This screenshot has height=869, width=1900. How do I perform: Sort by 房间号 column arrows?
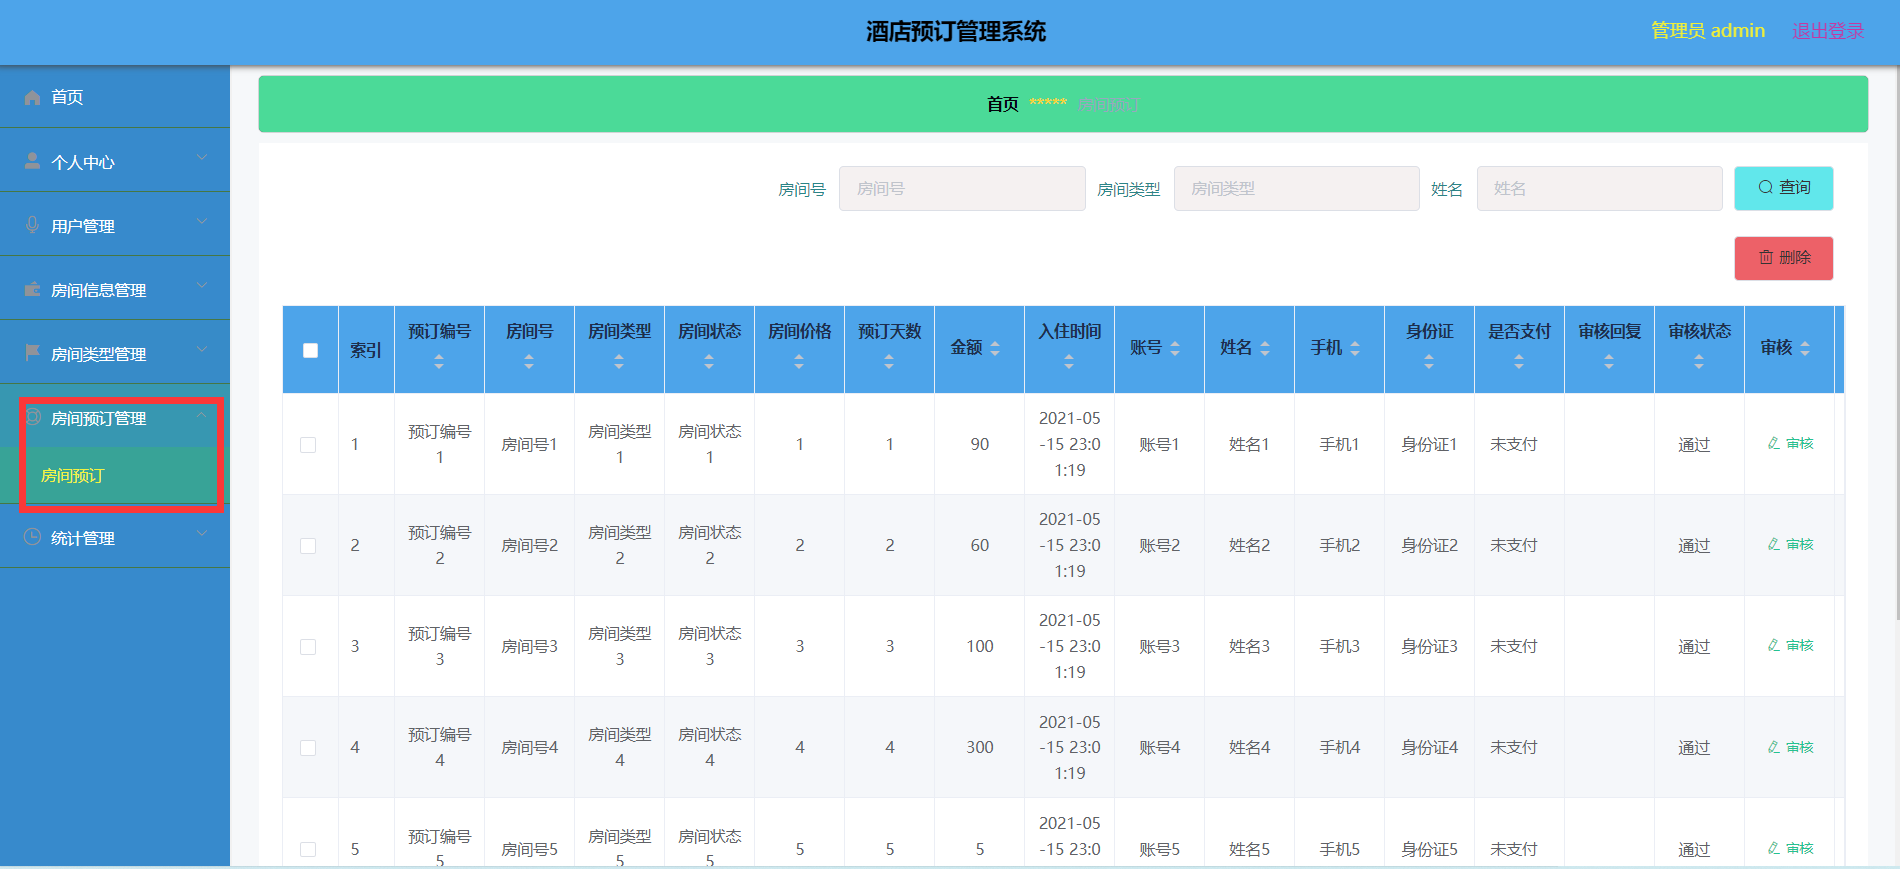[529, 362]
